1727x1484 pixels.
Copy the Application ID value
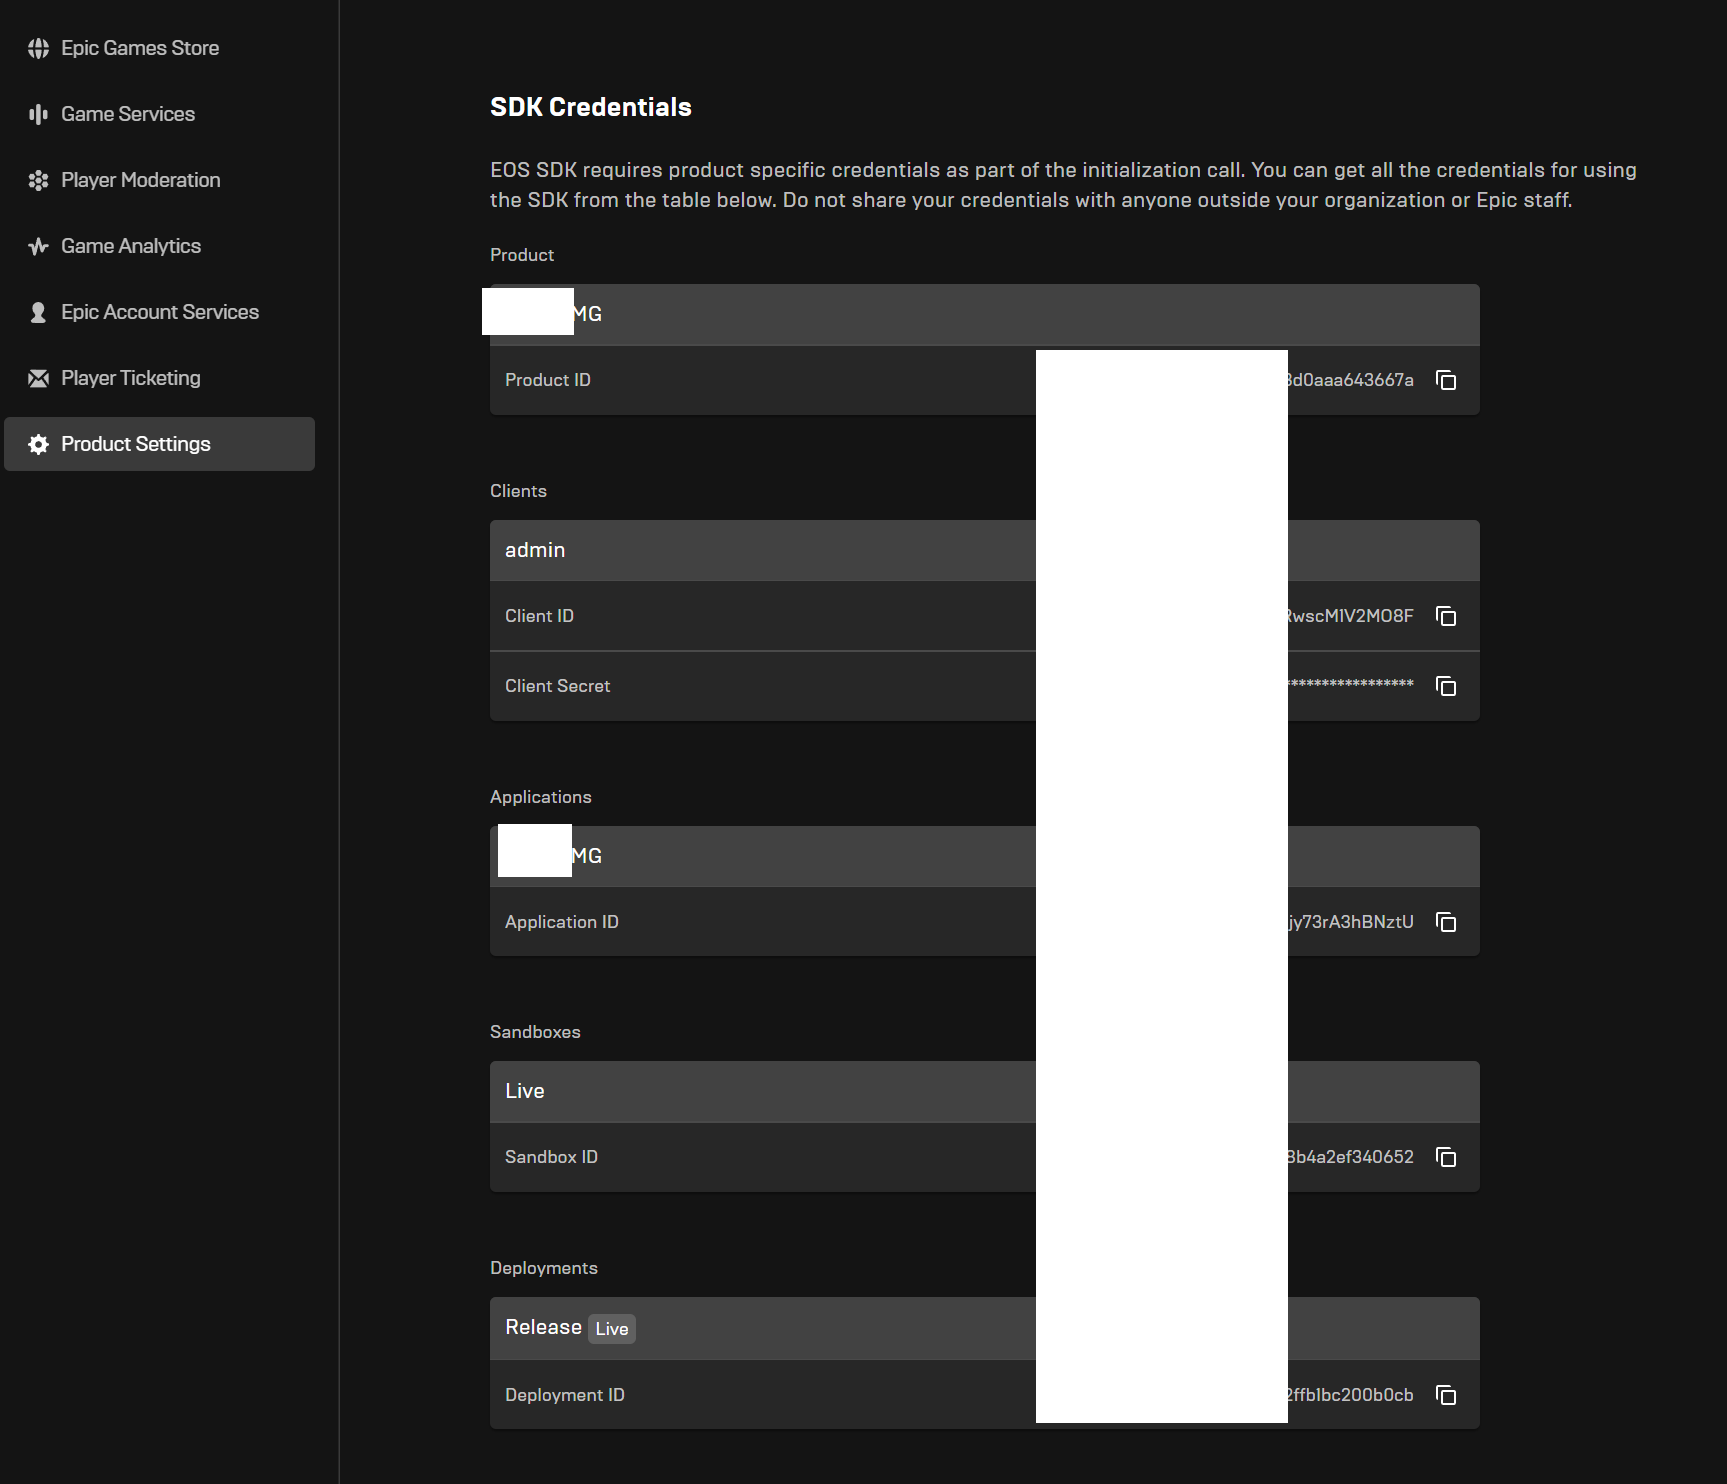1446,922
